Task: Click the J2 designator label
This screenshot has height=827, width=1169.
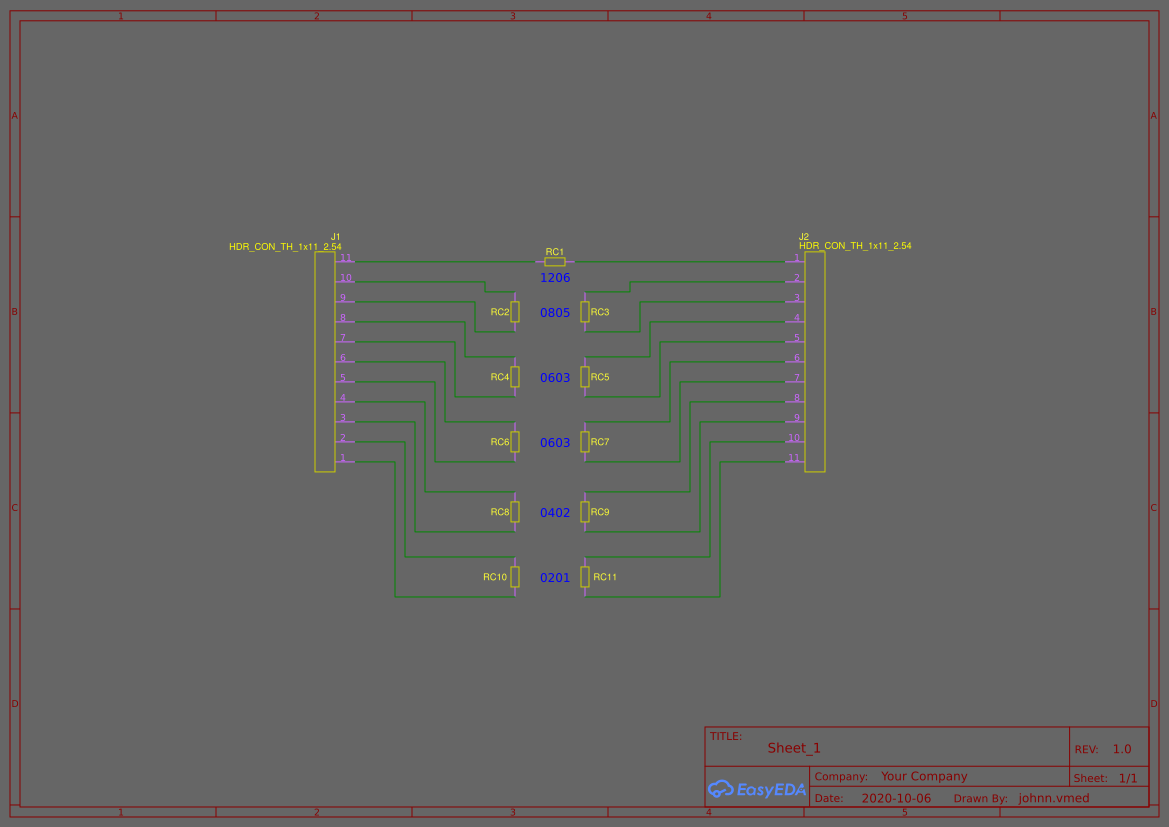Action: [x=804, y=236]
